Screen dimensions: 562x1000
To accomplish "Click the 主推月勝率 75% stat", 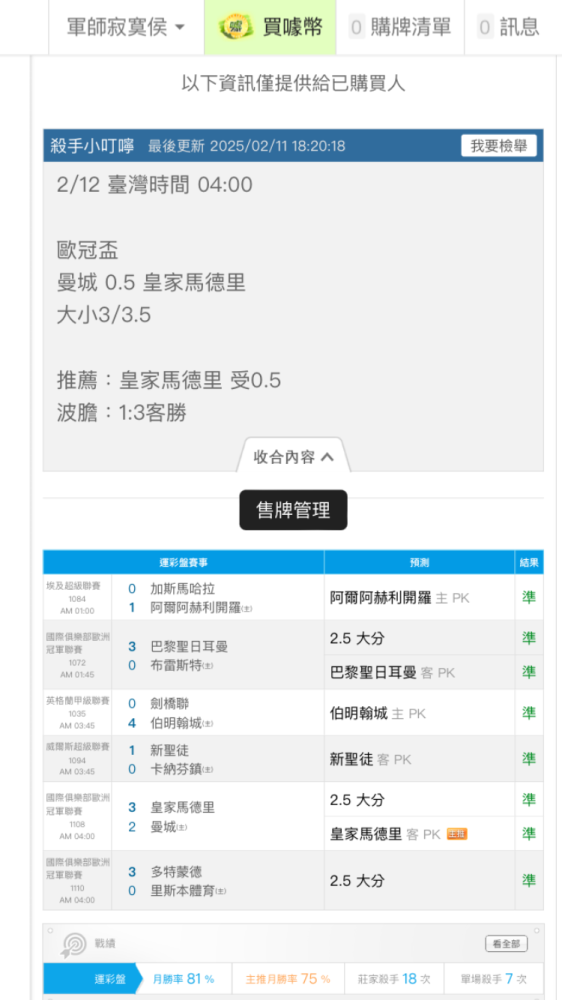I will tap(288, 978).
